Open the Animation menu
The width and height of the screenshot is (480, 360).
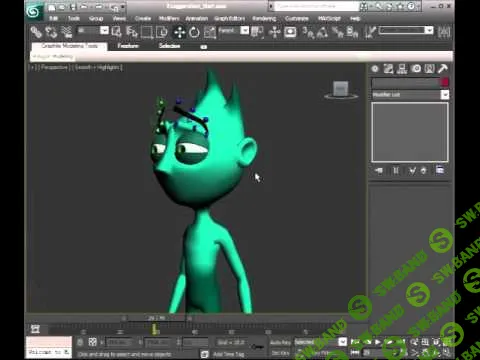point(197,18)
